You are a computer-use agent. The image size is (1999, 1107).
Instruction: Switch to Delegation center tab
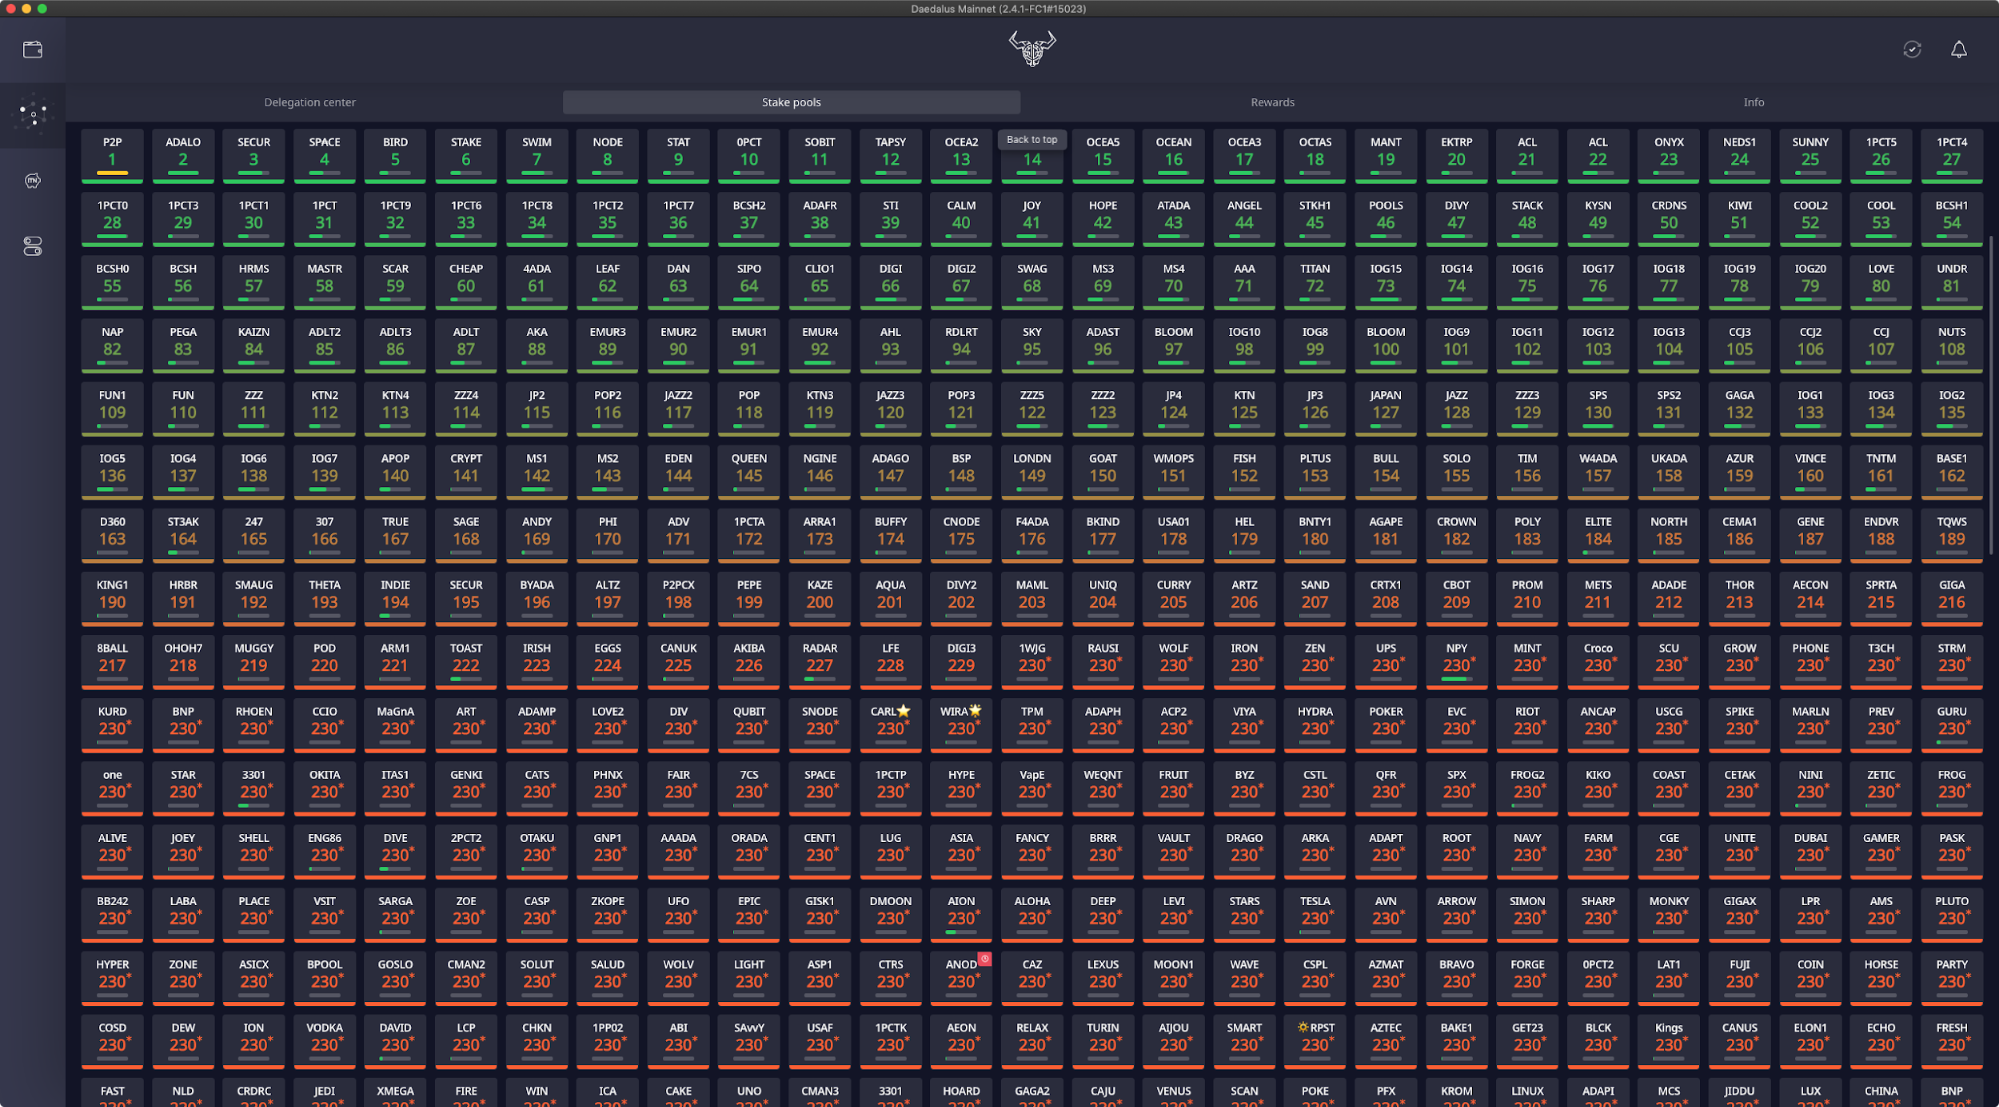309,102
